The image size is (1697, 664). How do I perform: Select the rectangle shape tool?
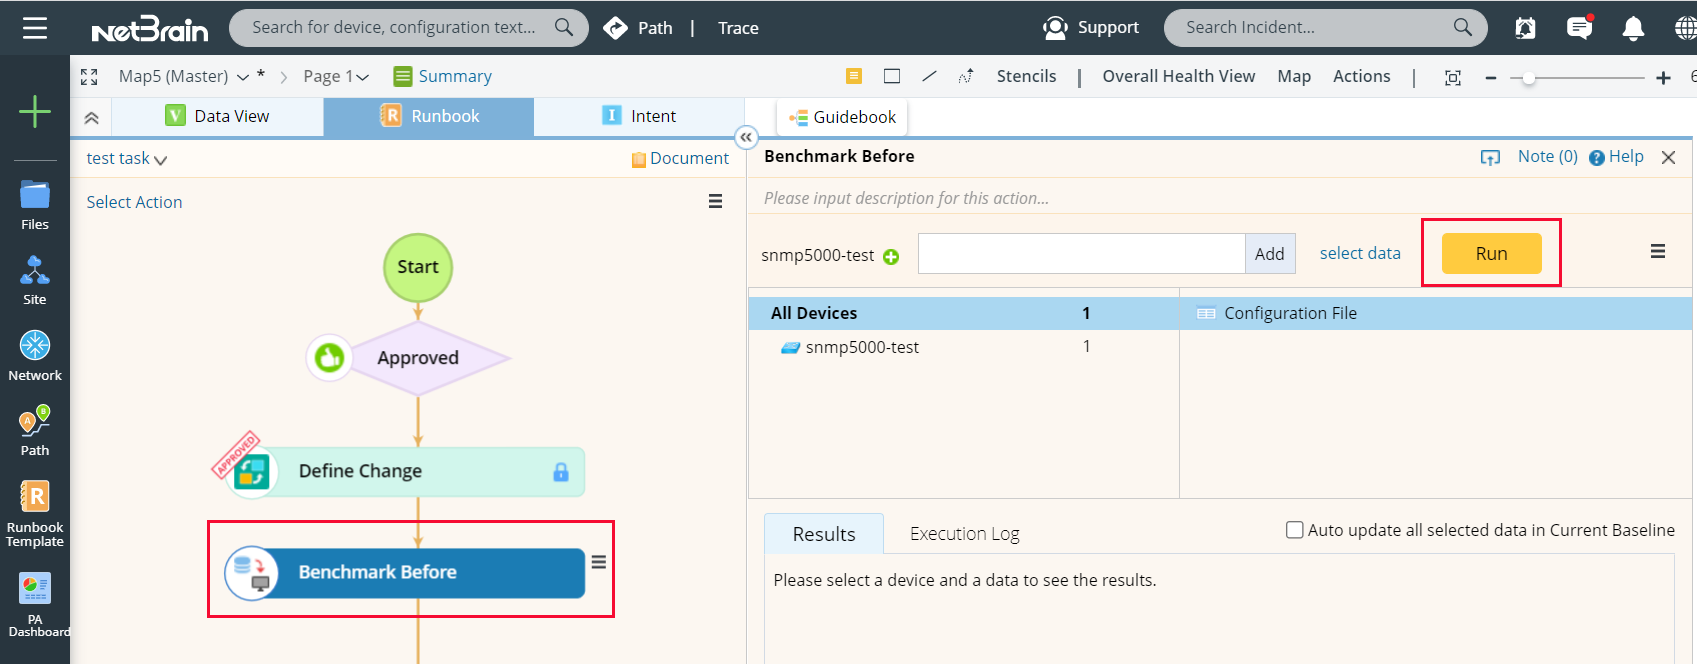pyautogui.click(x=892, y=76)
